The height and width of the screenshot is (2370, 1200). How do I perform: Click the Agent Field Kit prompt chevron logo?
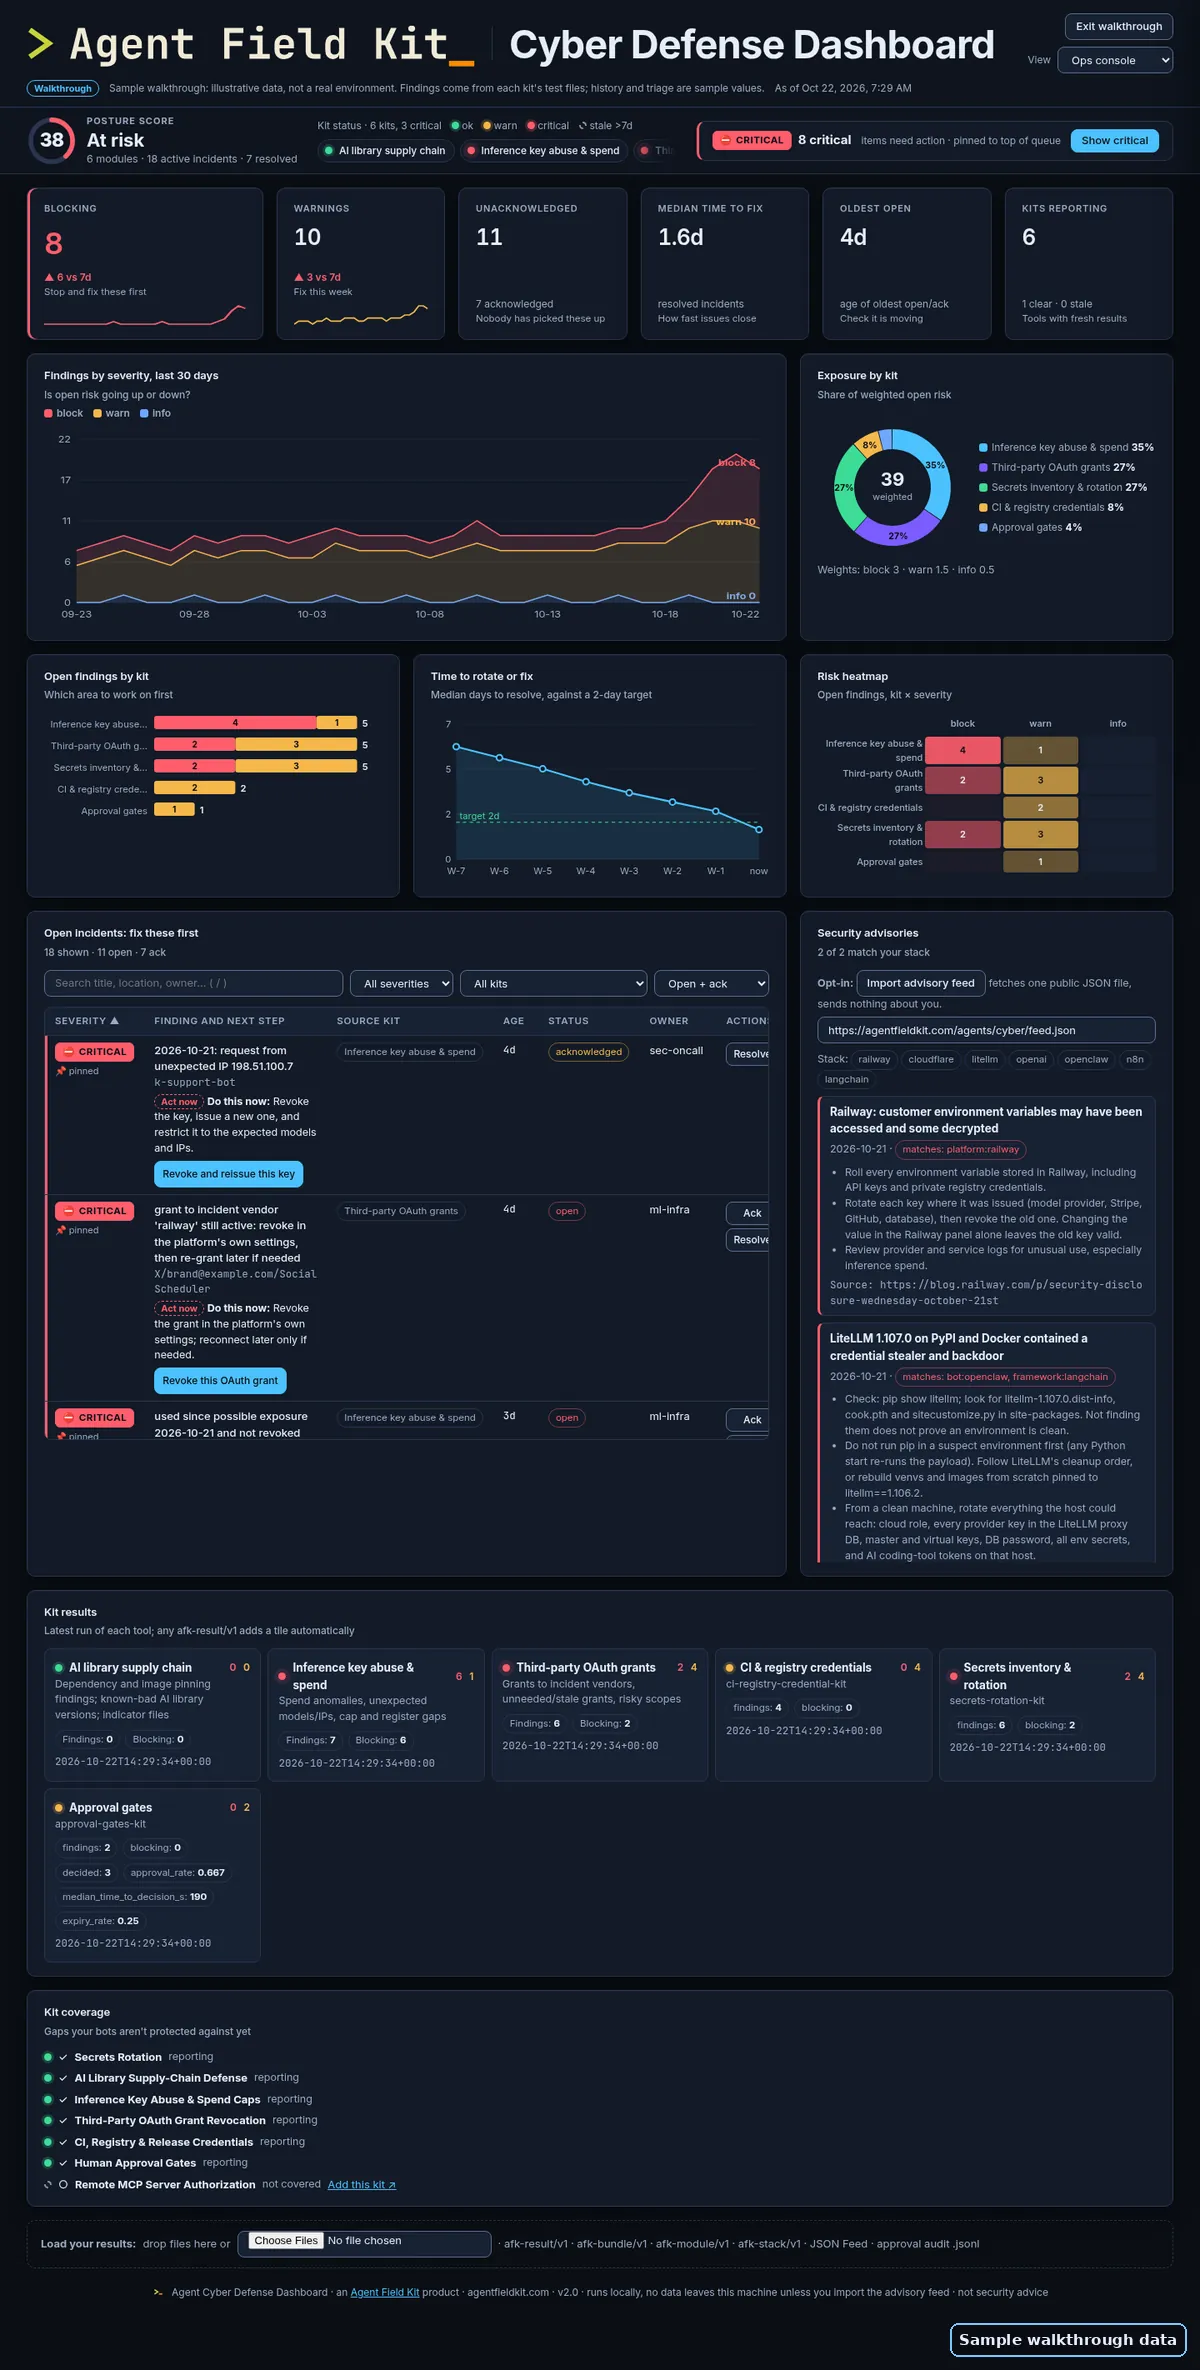[x=40, y=44]
